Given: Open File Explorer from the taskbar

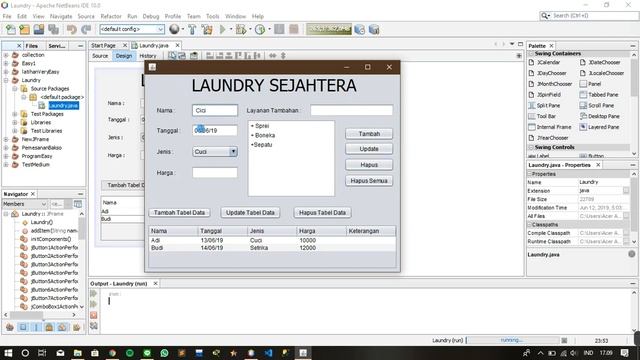Looking at the screenshot, I should [x=78, y=353].
